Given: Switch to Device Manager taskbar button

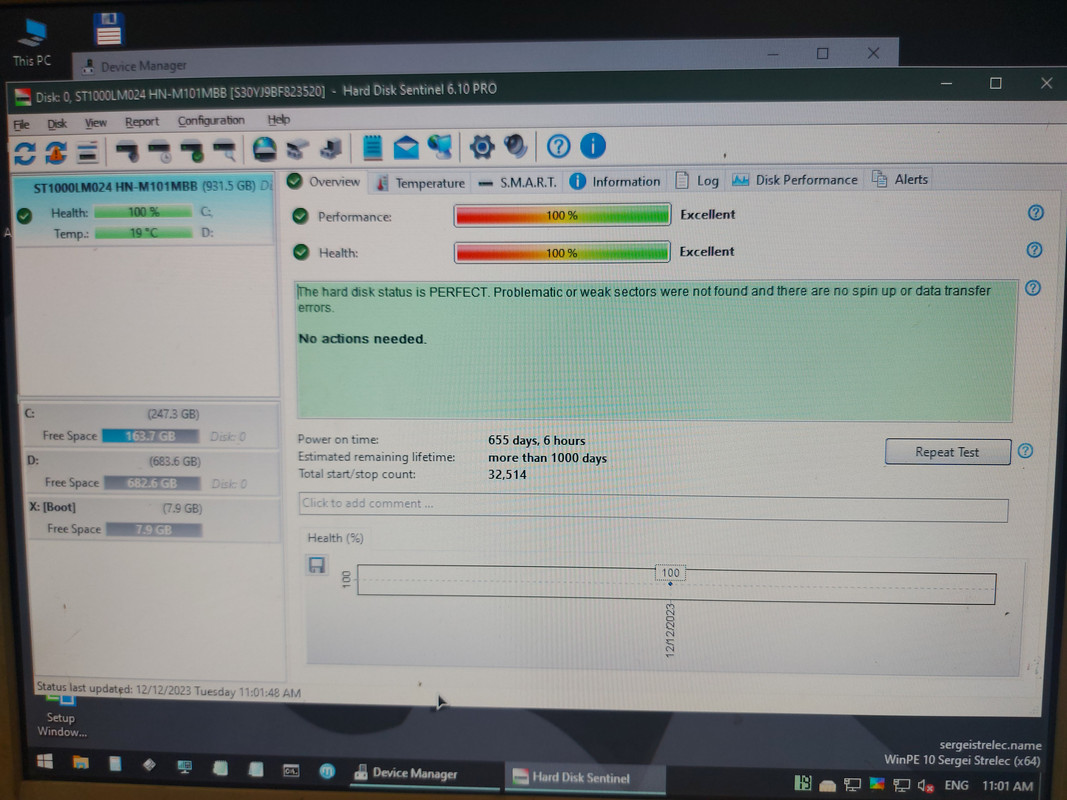Looking at the screenshot, I should 425,773.
